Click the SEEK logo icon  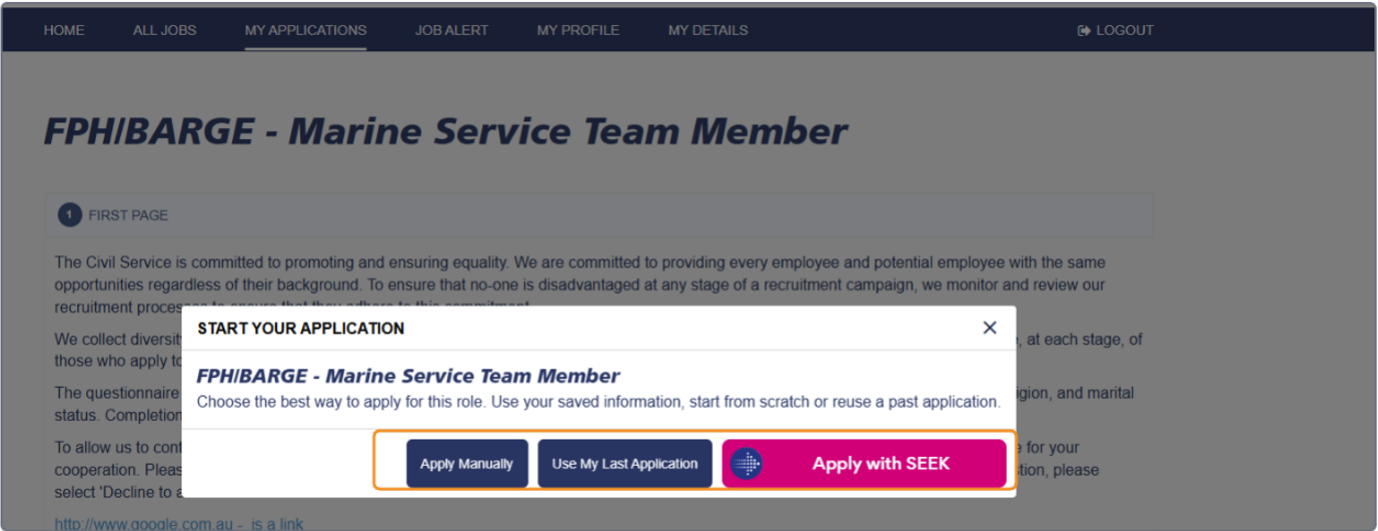tap(746, 464)
